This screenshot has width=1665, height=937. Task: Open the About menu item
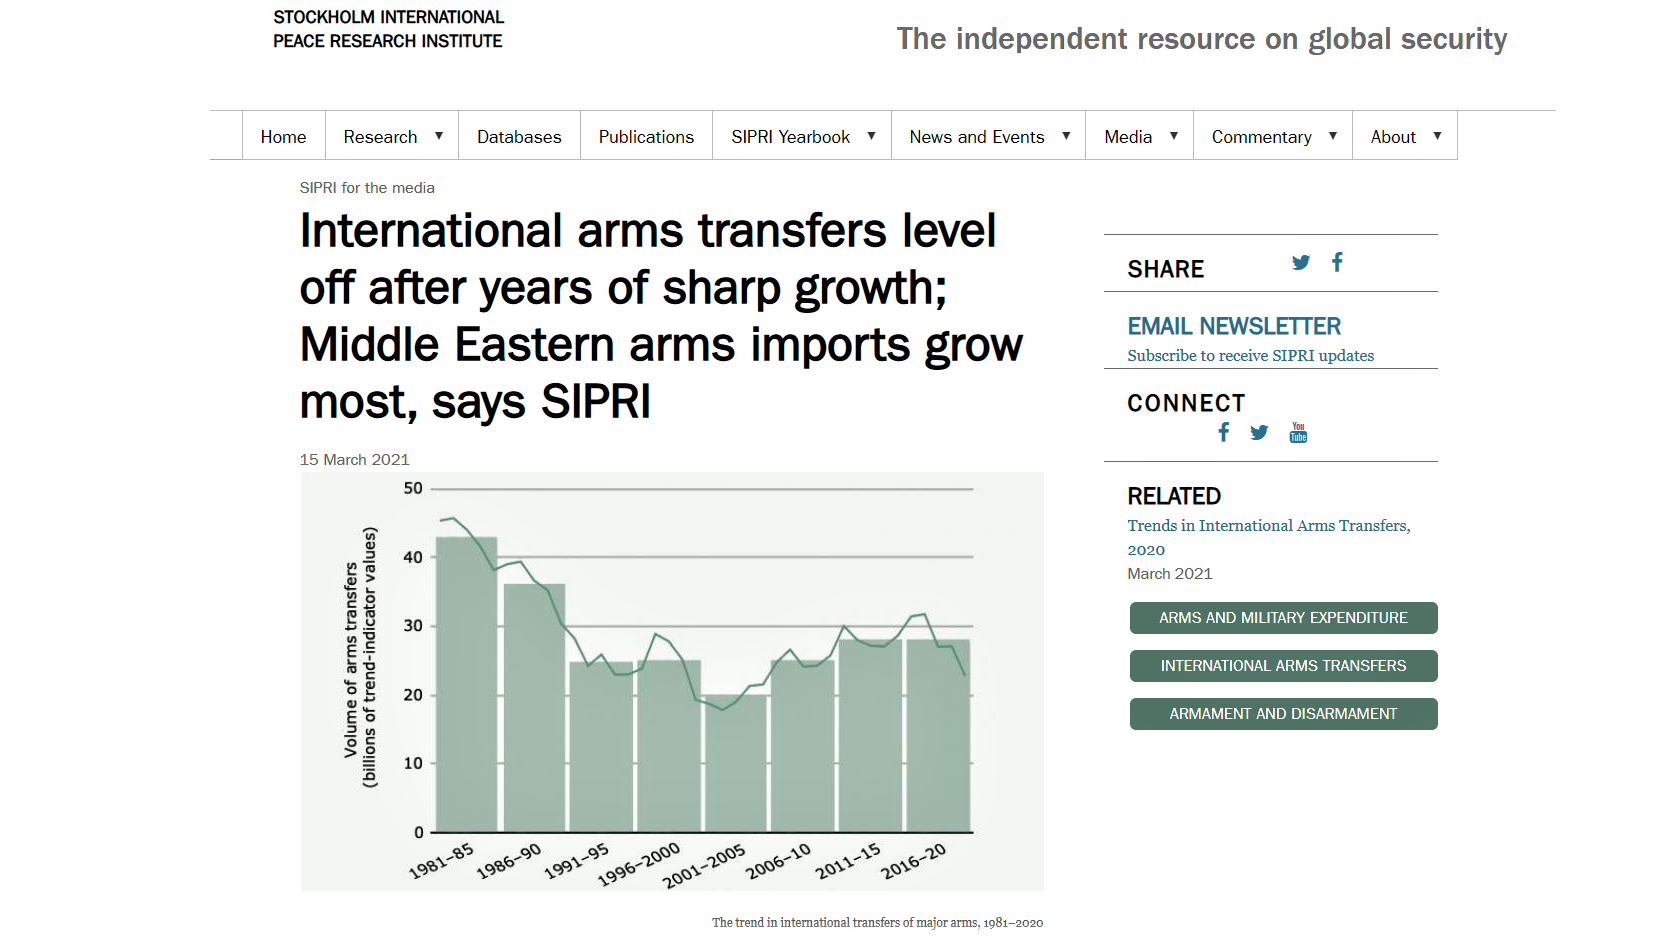point(1393,137)
